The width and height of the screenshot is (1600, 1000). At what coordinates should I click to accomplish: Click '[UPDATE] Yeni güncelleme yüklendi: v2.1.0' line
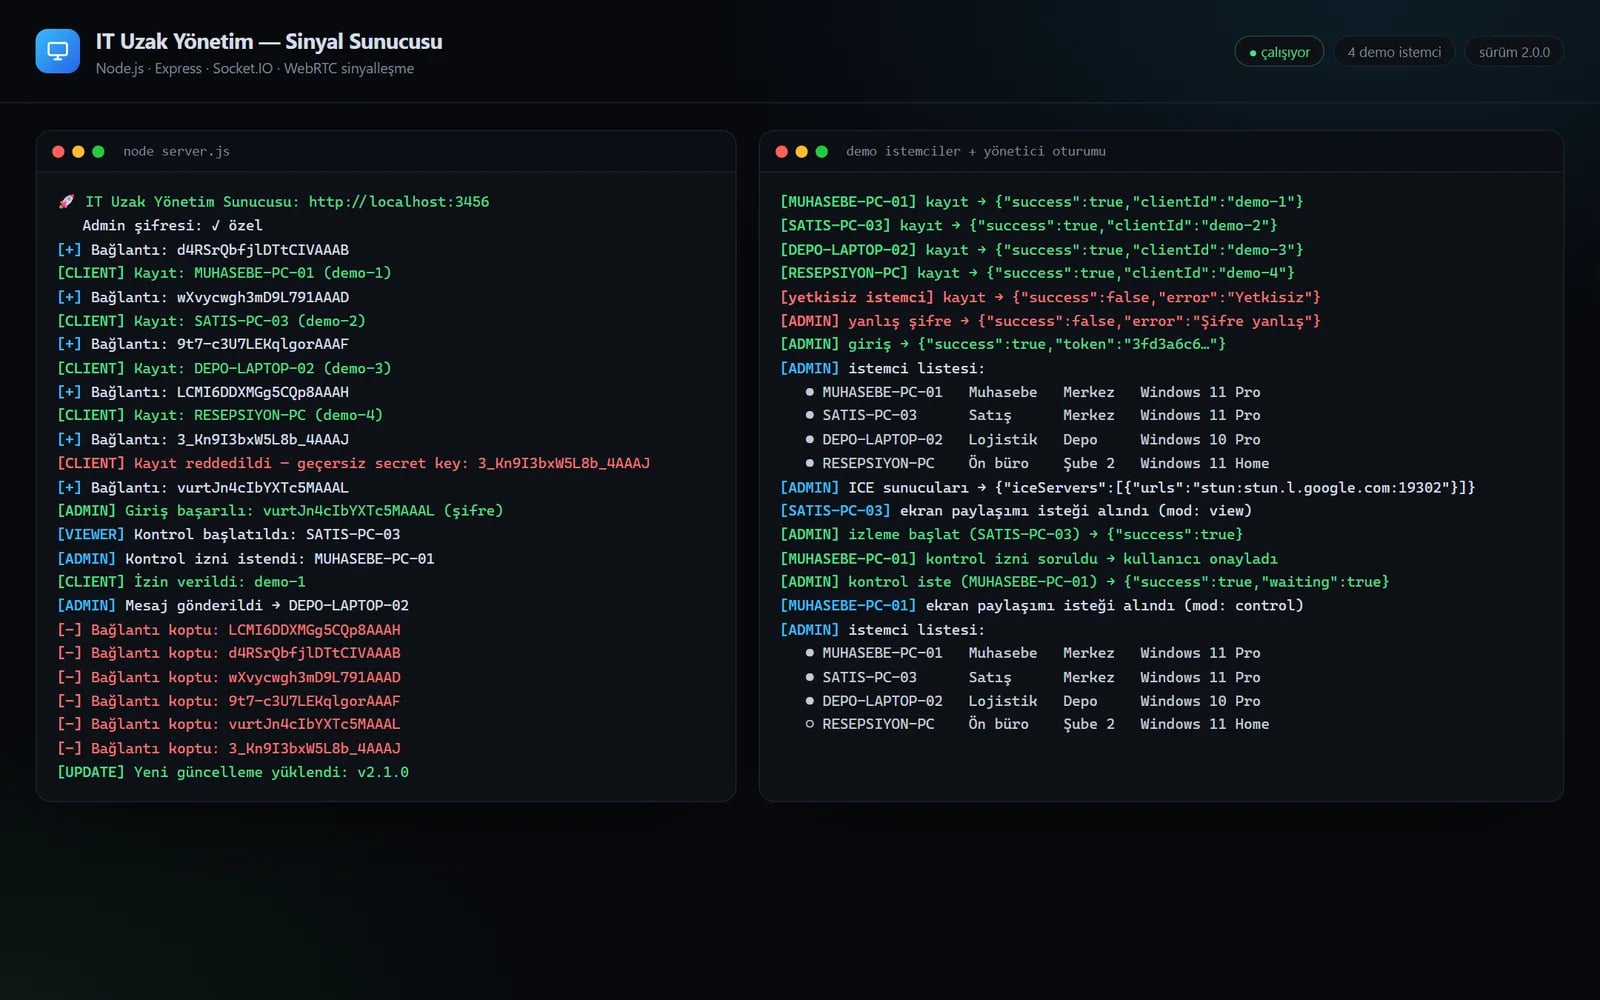(233, 772)
